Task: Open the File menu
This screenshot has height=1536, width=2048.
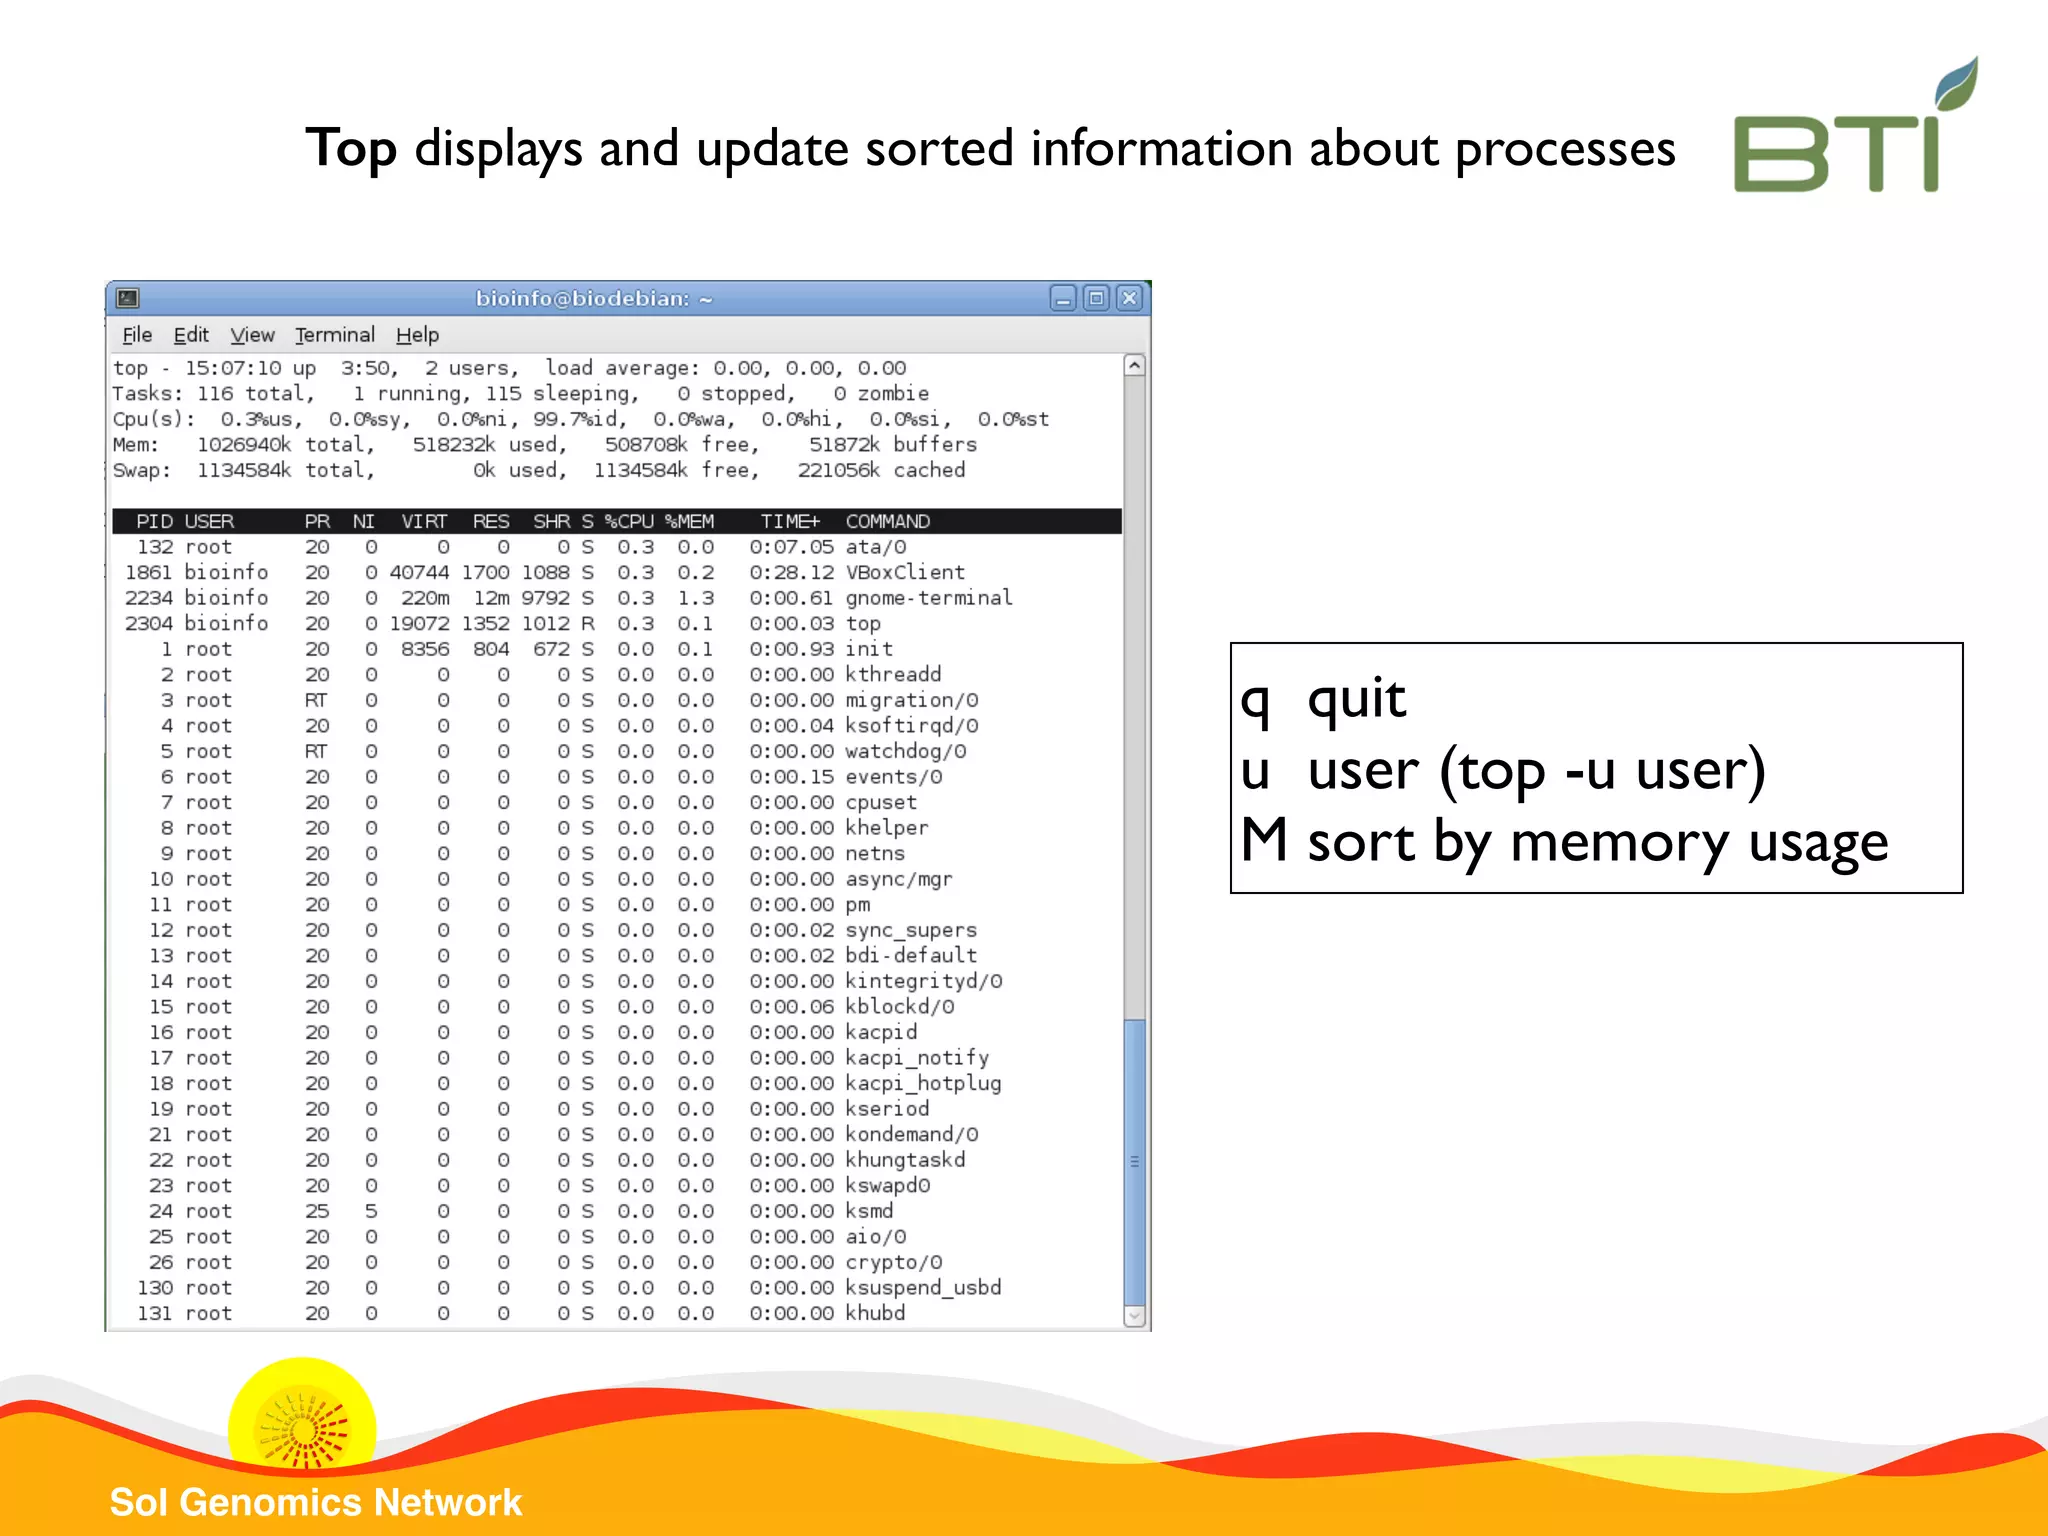Action: 137,335
